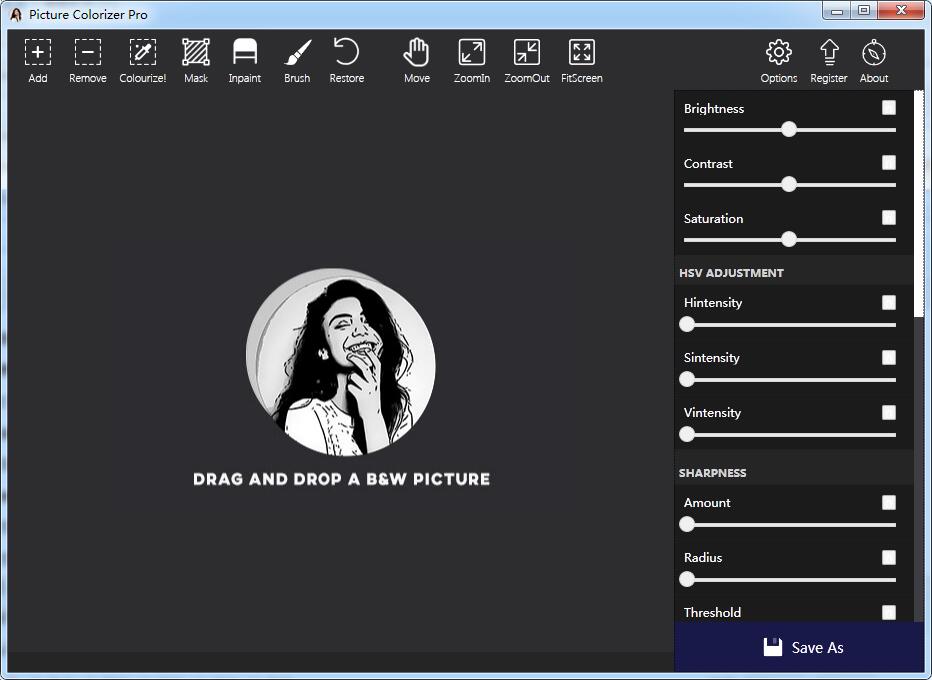Open the Inpaint tool
This screenshot has width=932, height=680.
[x=245, y=58]
